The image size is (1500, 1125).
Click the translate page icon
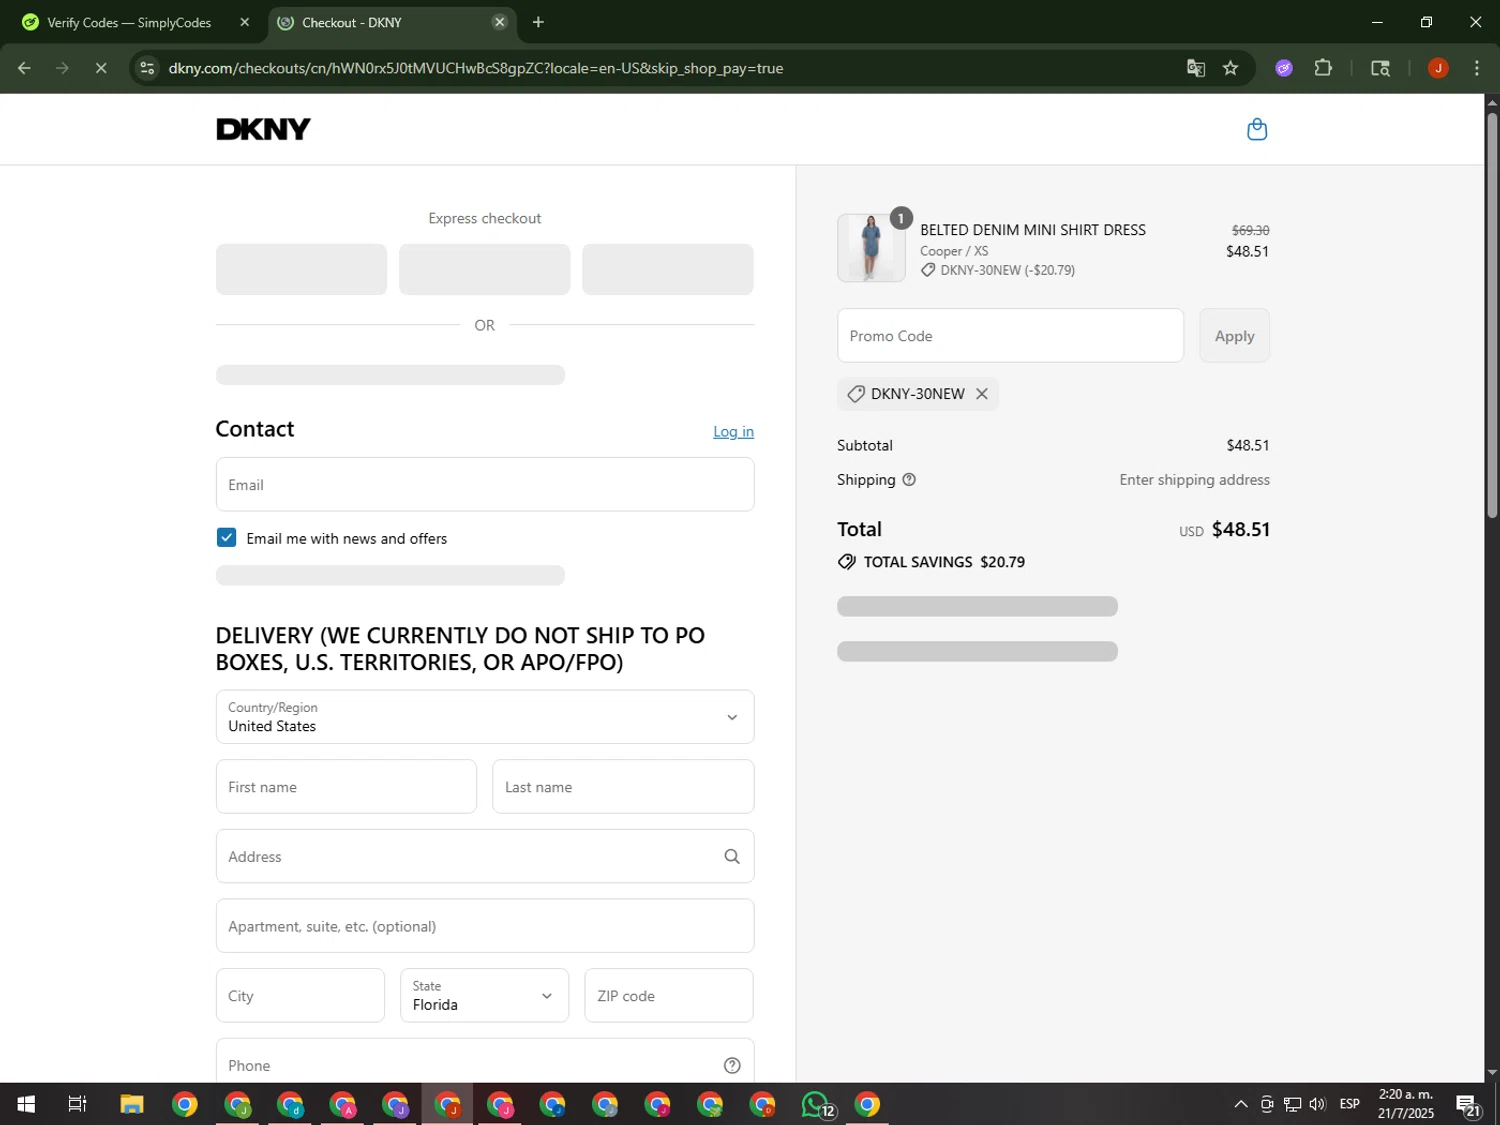point(1195,68)
